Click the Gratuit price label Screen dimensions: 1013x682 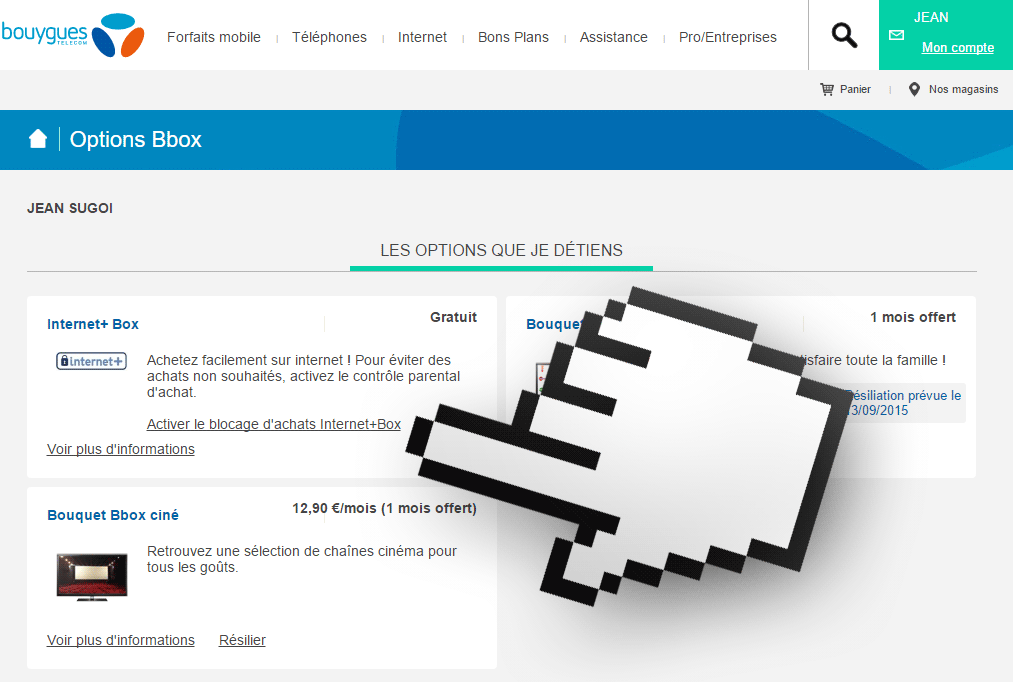pos(454,317)
